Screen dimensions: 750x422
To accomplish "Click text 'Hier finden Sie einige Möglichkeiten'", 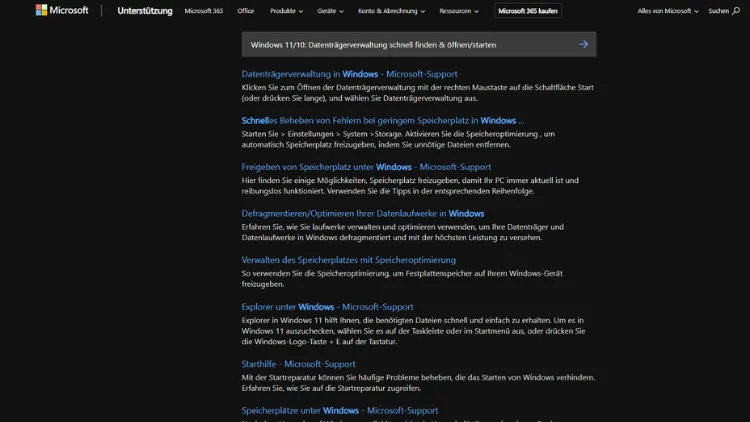I will (x=303, y=180).
